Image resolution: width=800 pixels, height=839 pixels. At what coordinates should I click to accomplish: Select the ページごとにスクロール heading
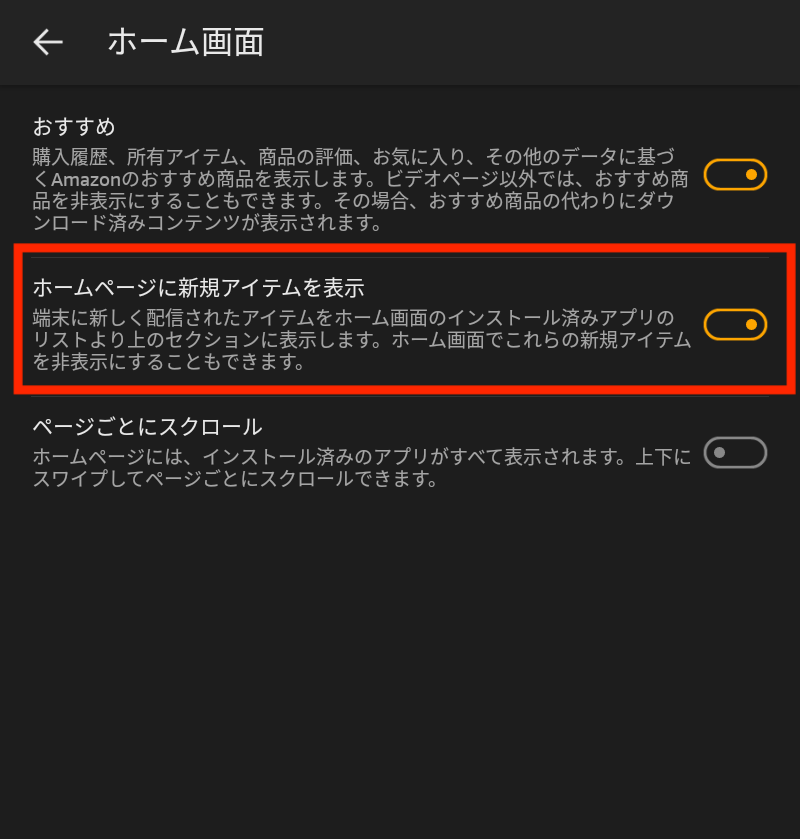pos(148,427)
